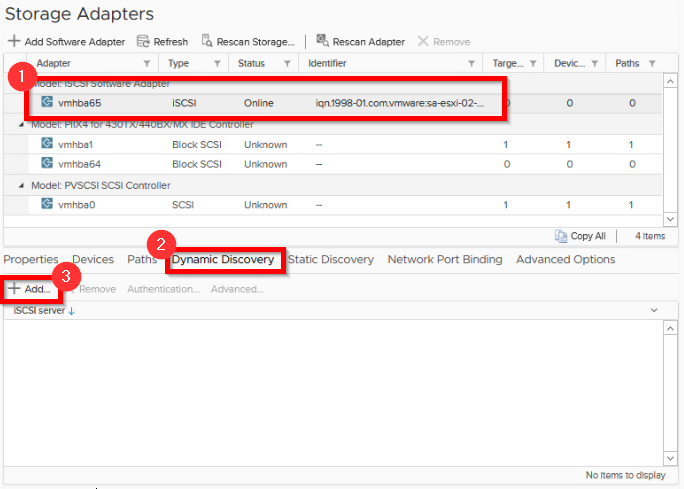Viewport: 684px width, 489px height.
Task: Open the Identifier column filter
Action: (x=471, y=64)
